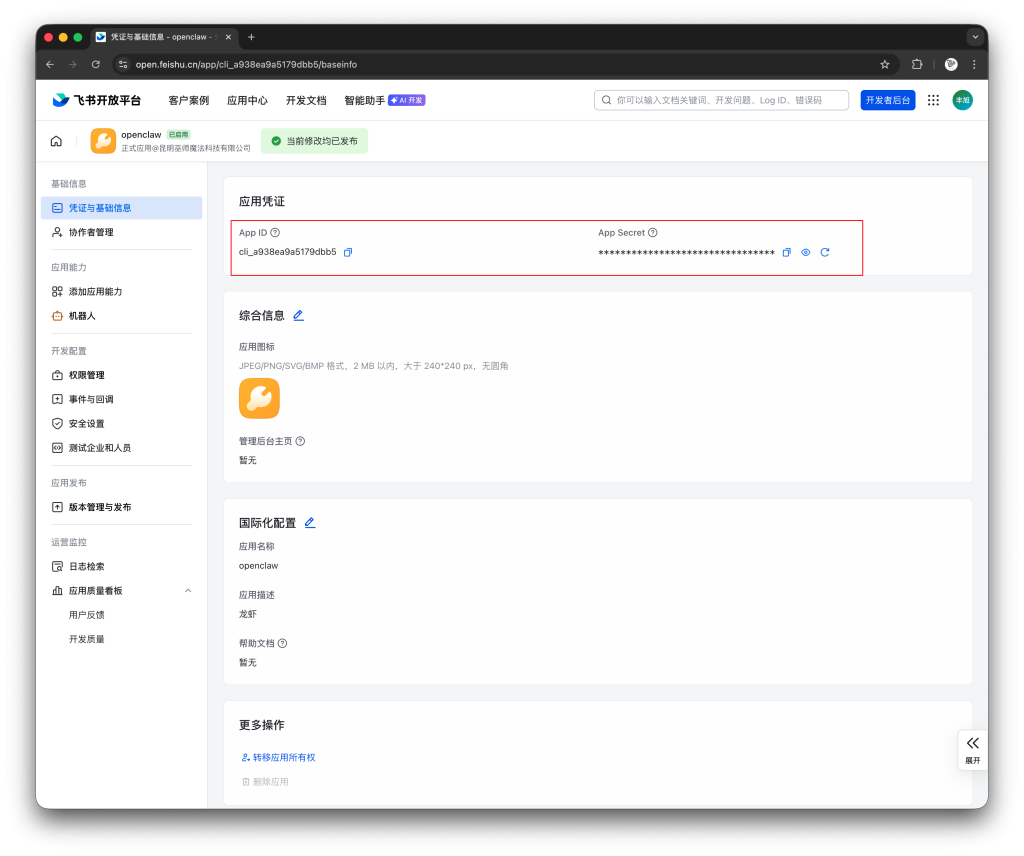Reveal App Secret with the eye icon

[805, 252]
